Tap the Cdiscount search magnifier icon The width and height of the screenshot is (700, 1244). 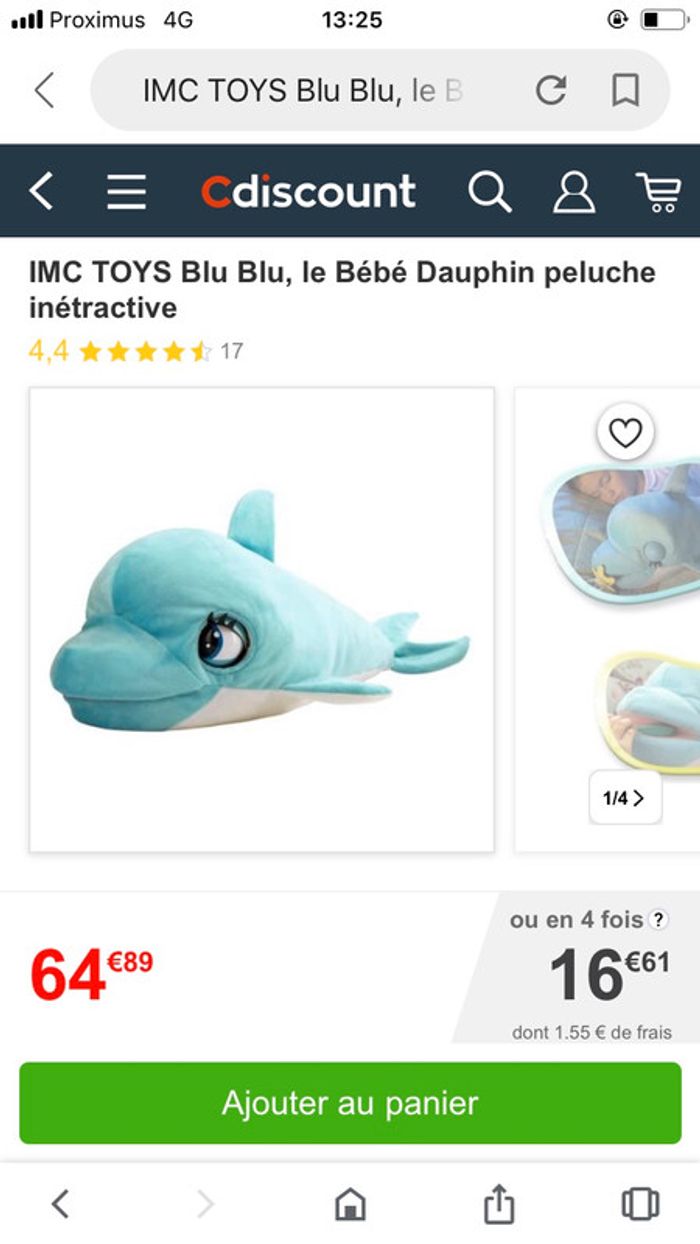[x=489, y=191]
